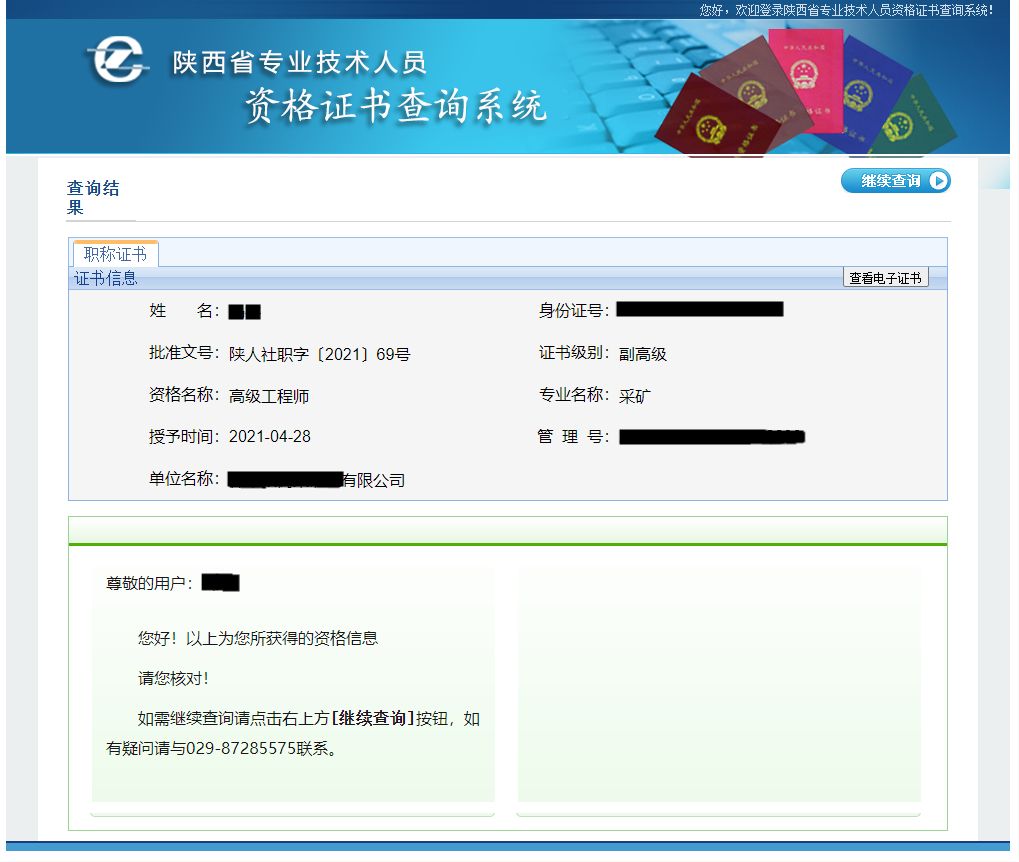Image resolution: width=1019 pixels, height=862 pixels.
Task: Click the 资格名称 label
Action: pyautogui.click(x=184, y=395)
